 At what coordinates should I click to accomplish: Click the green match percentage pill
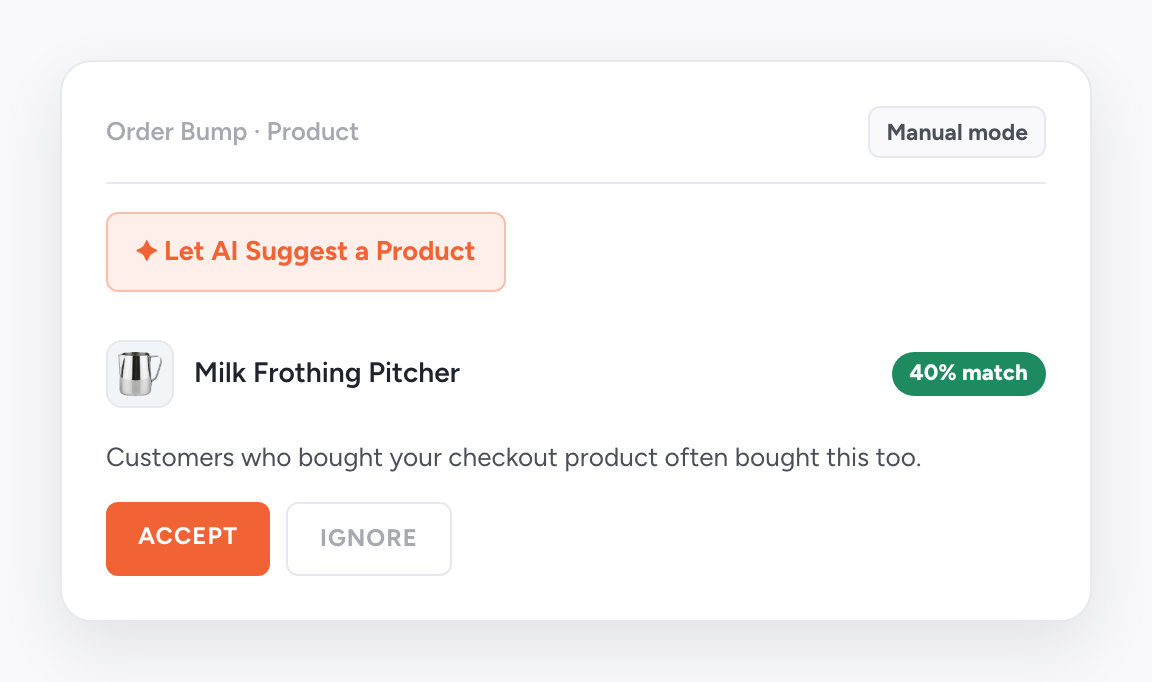(x=968, y=373)
